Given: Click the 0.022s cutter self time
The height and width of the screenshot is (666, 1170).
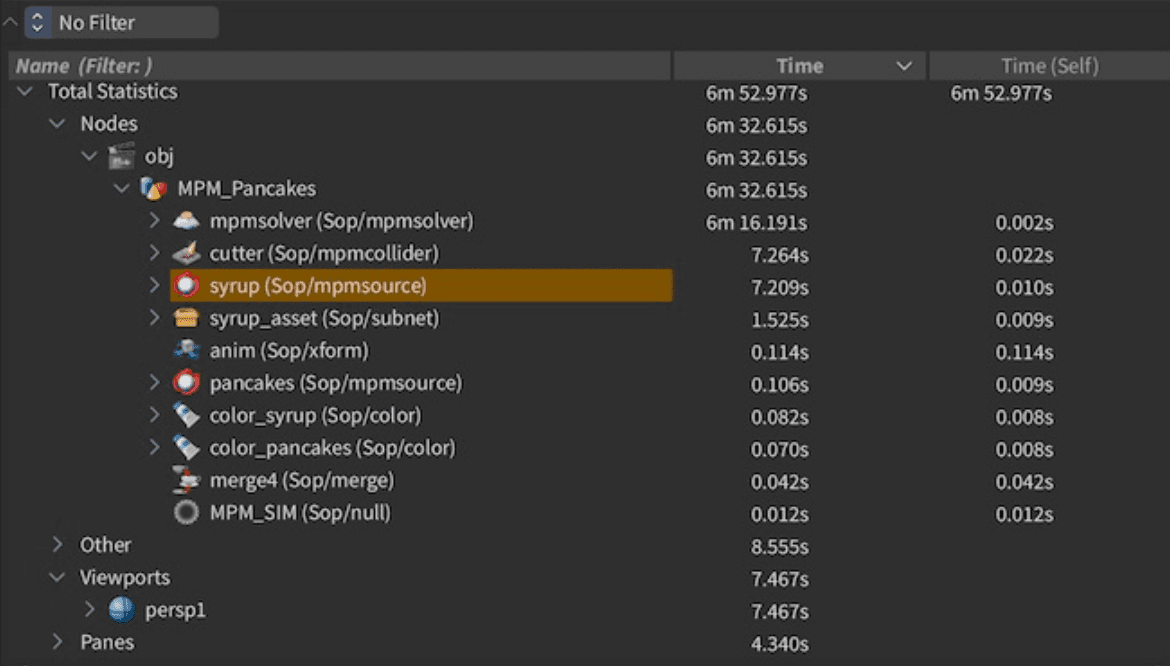Looking at the screenshot, I should coord(1024,255).
